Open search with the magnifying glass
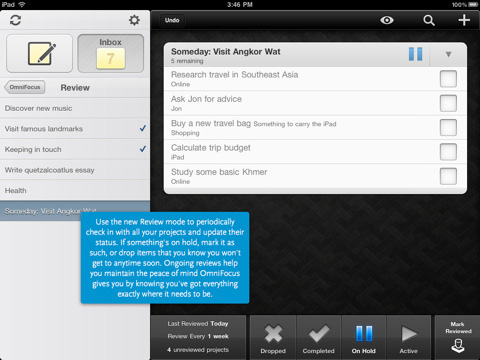The width and height of the screenshot is (480, 360). (x=429, y=20)
